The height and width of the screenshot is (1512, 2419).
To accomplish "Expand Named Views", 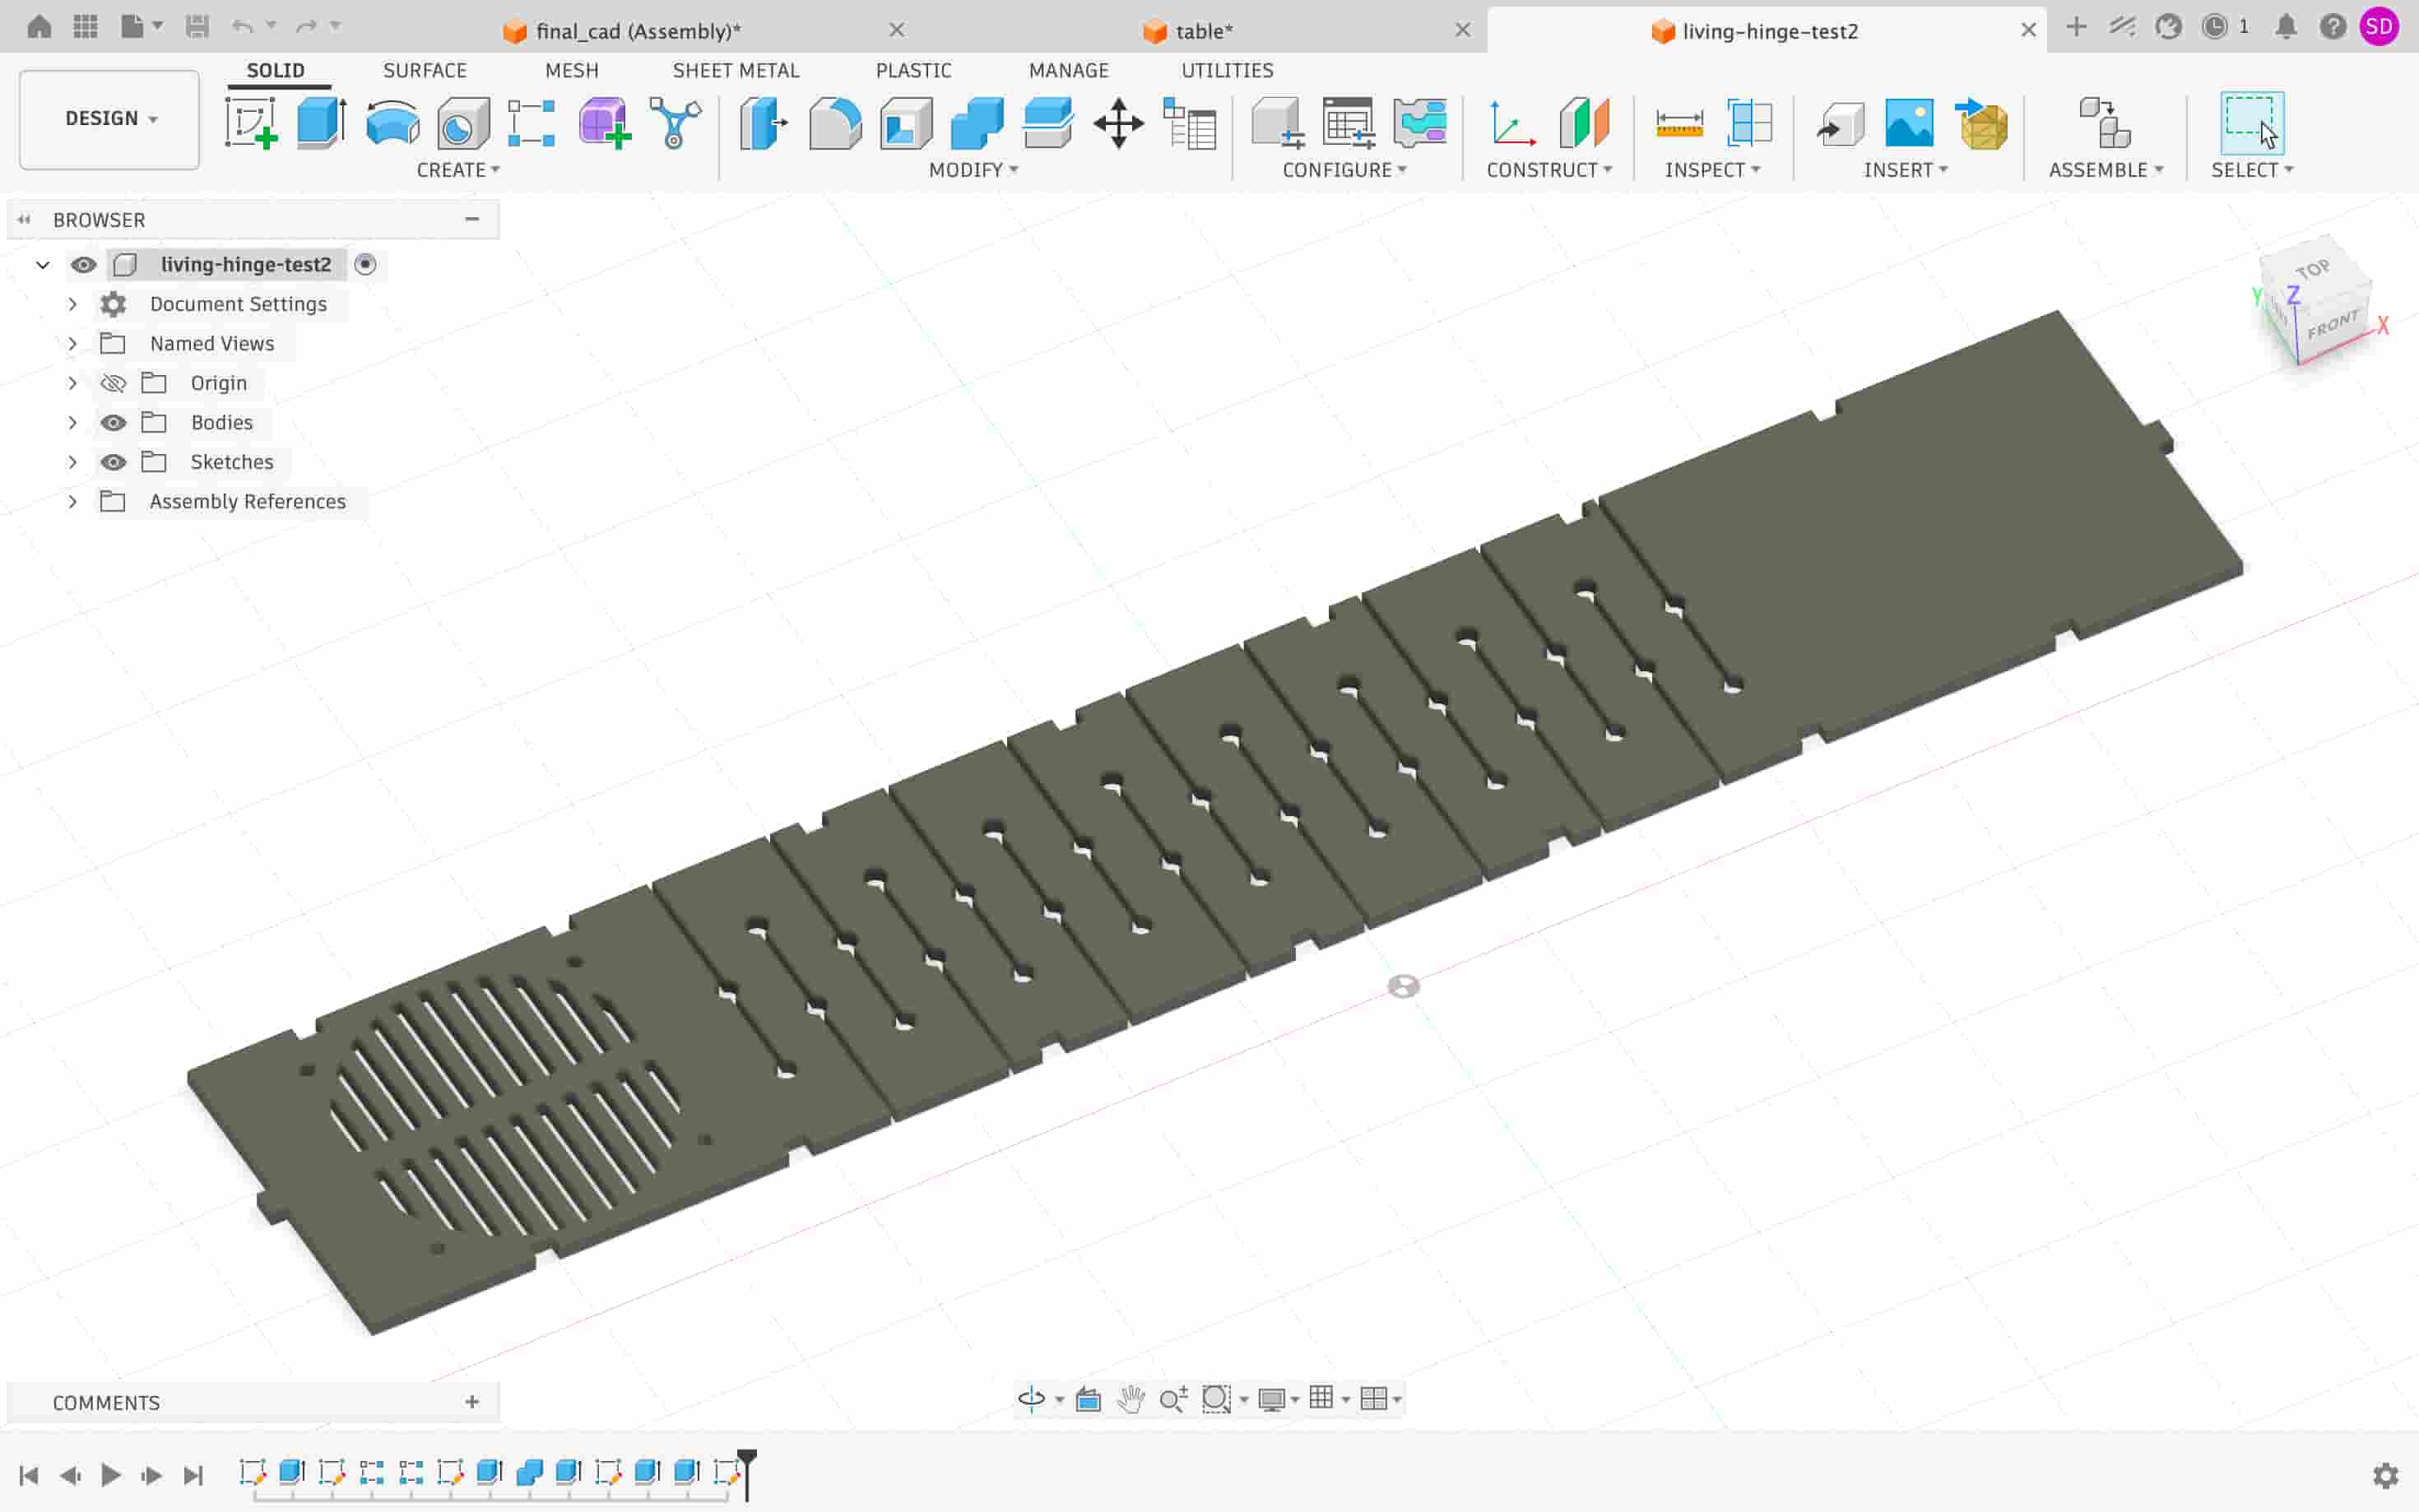I will coord(72,343).
